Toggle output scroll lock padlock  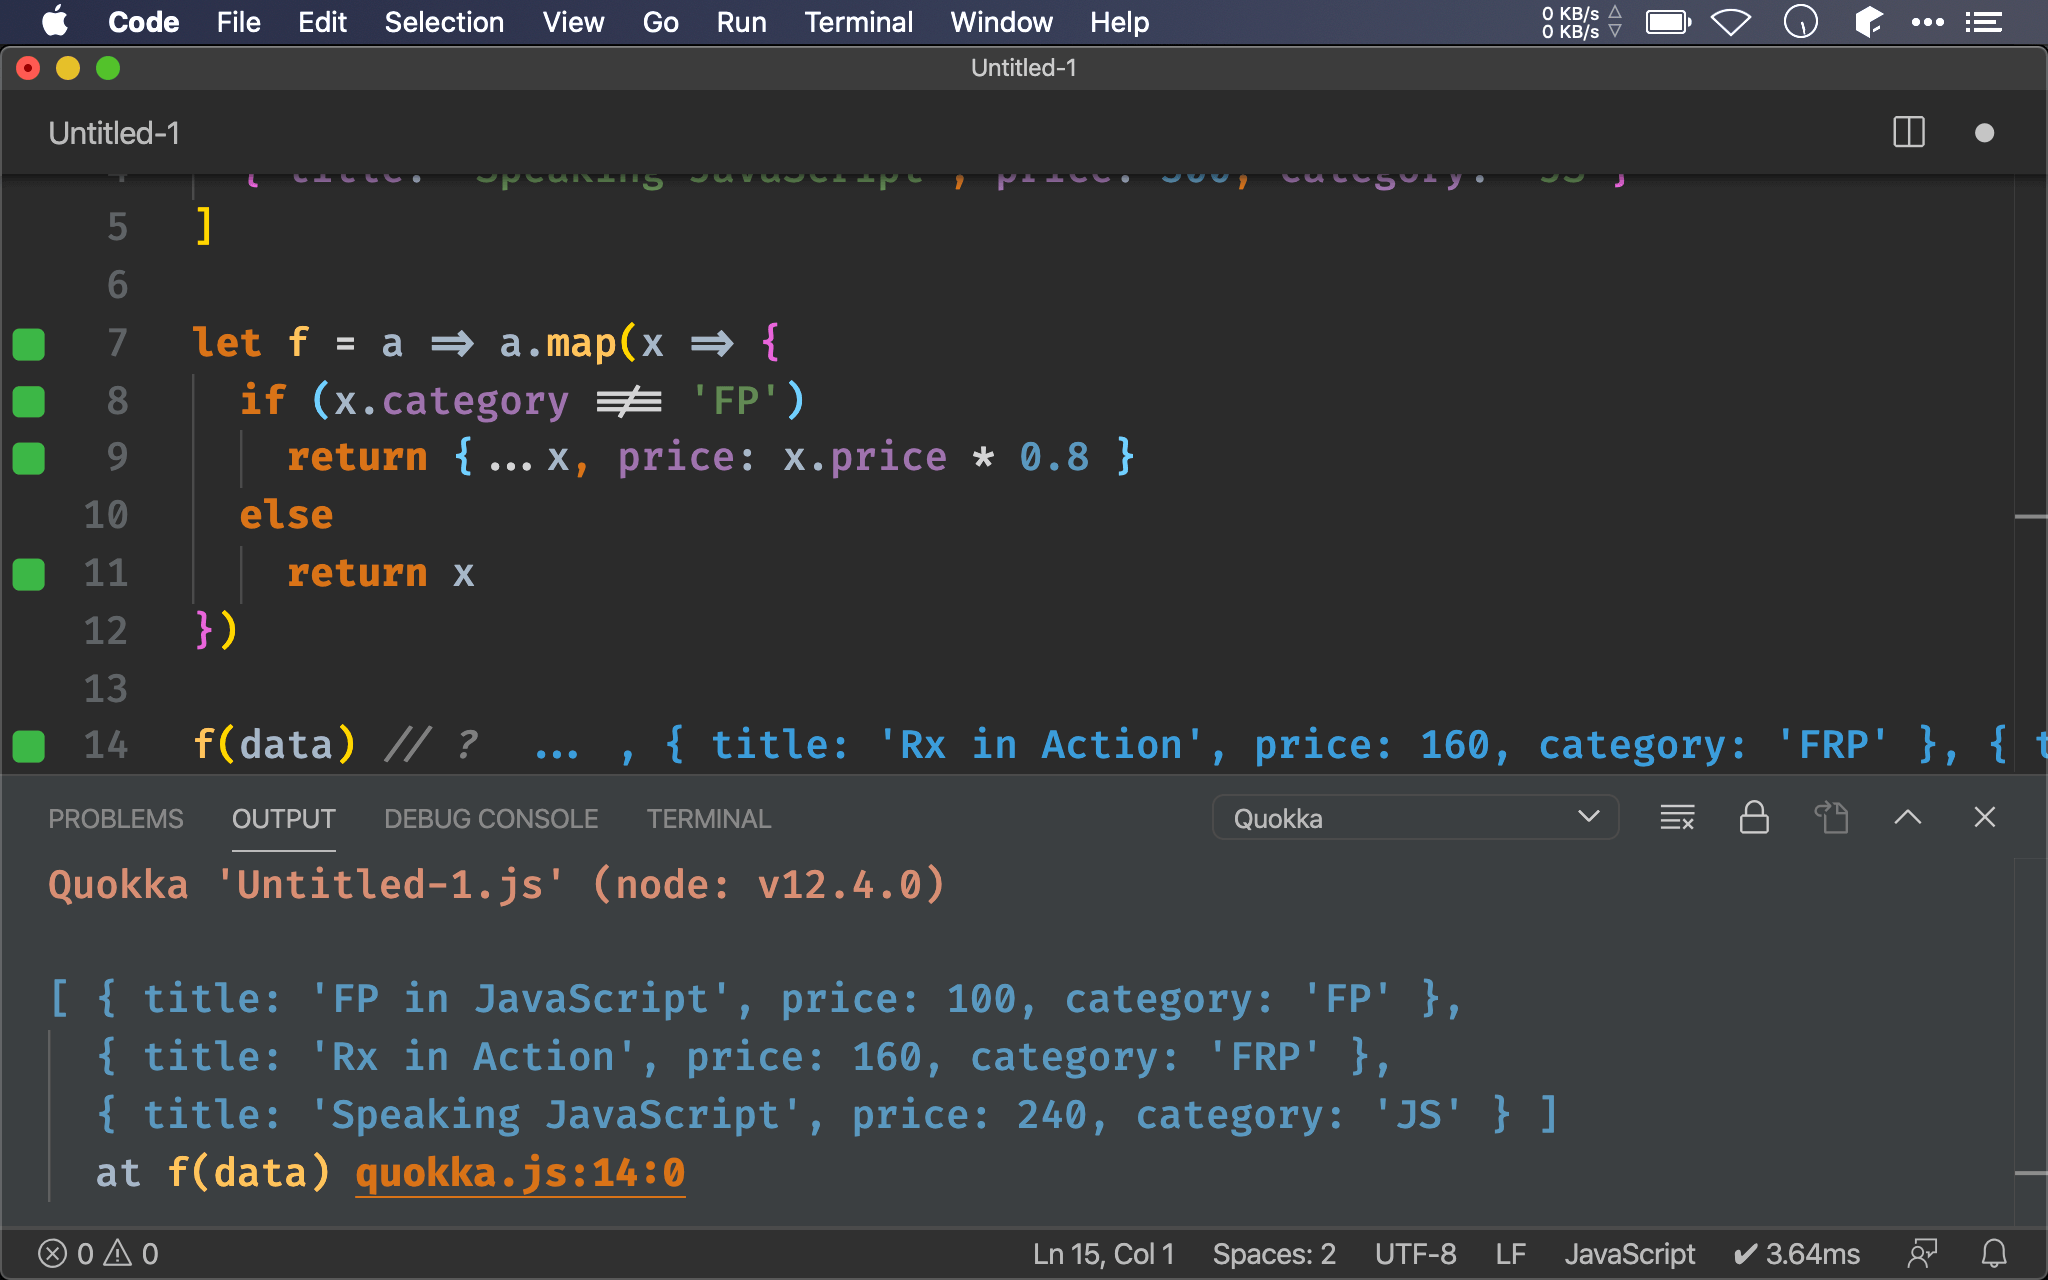pos(1754,818)
